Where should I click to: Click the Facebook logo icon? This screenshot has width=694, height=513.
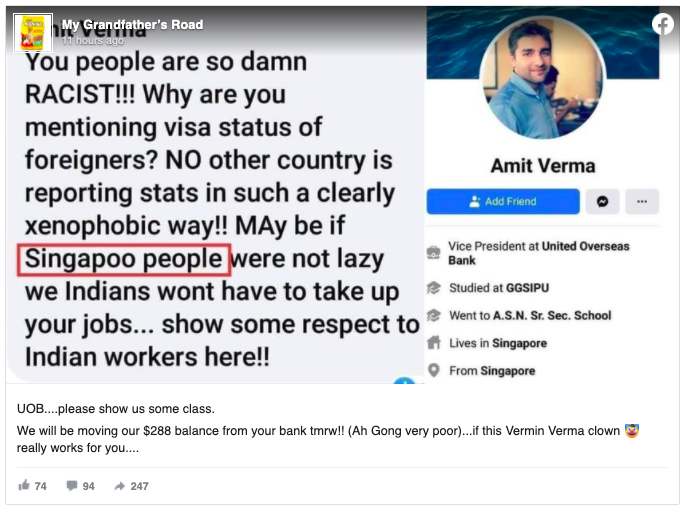click(663, 24)
